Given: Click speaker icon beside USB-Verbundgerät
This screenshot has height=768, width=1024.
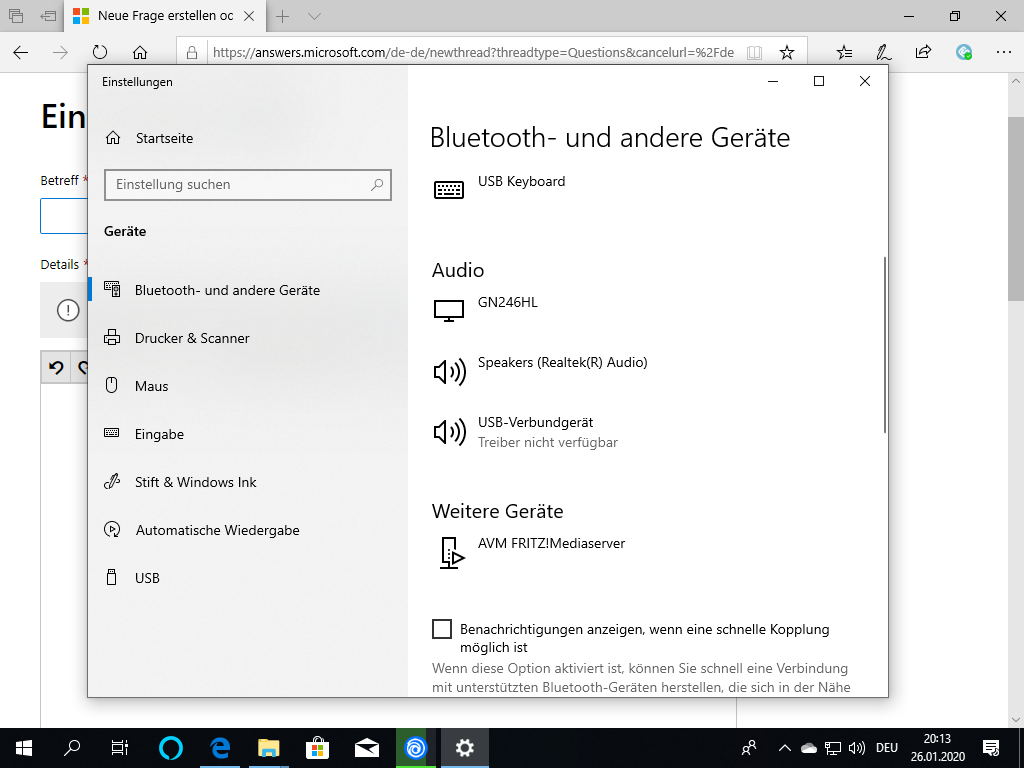Looking at the screenshot, I should pyautogui.click(x=450, y=432).
